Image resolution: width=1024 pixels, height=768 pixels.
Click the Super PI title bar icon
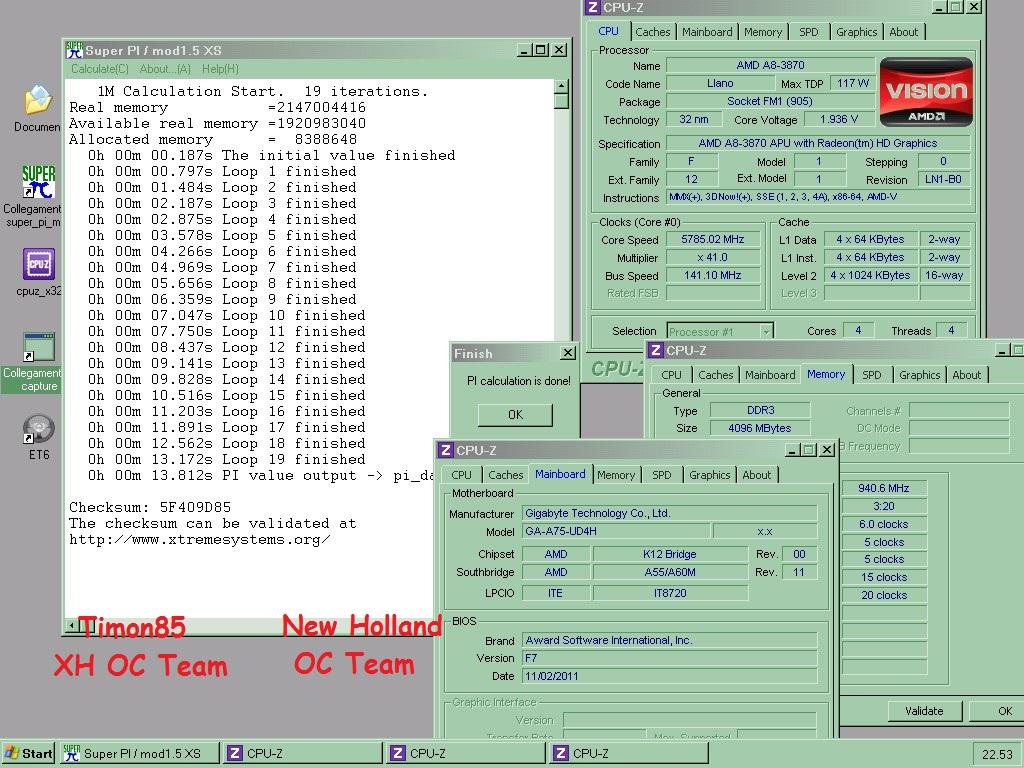(74, 50)
